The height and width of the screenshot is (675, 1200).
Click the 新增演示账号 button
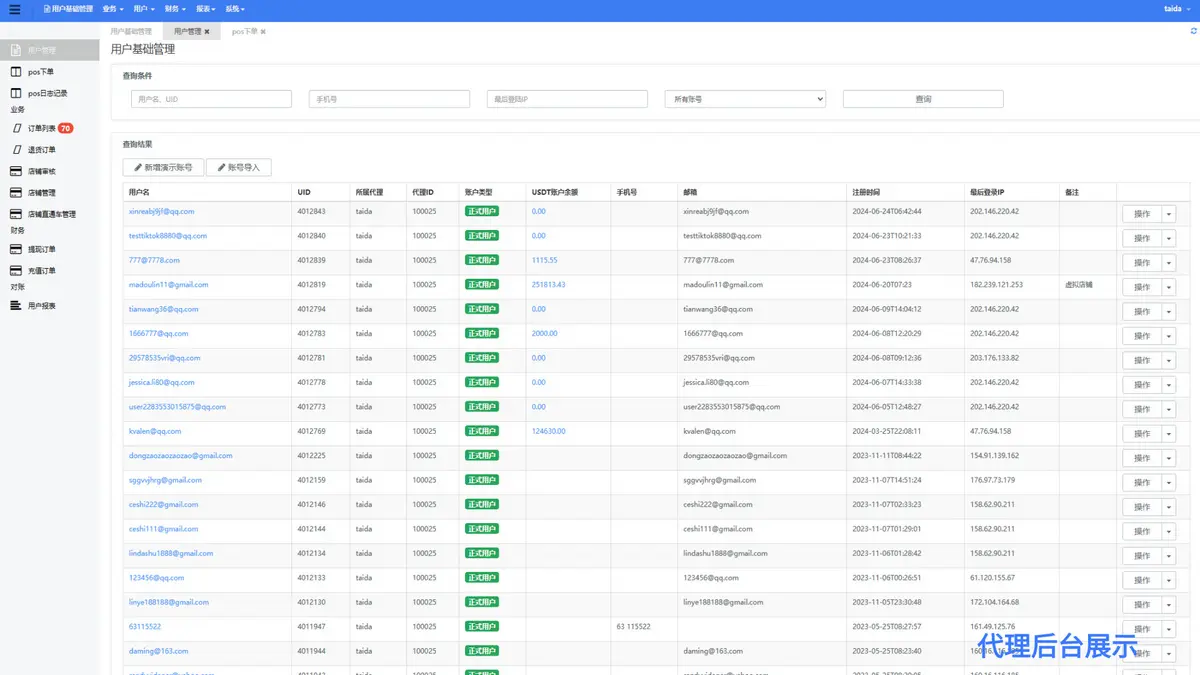coord(163,167)
